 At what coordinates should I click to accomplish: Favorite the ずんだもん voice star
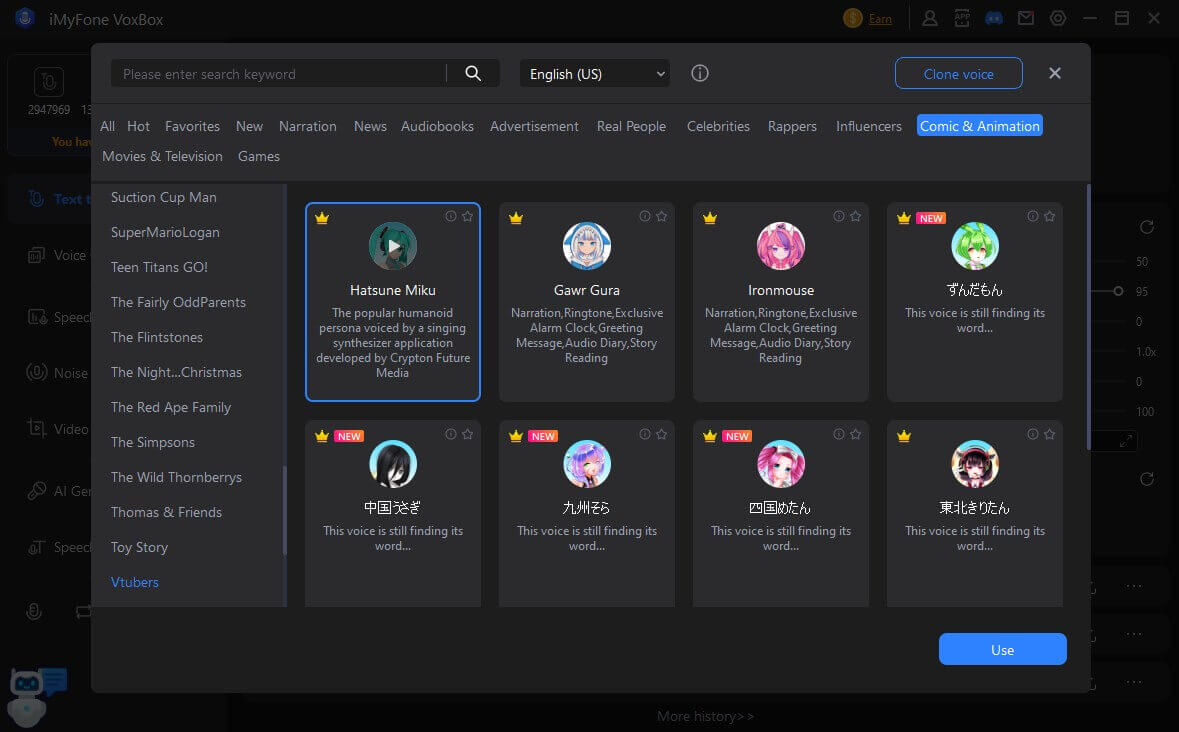click(1050, 216)
